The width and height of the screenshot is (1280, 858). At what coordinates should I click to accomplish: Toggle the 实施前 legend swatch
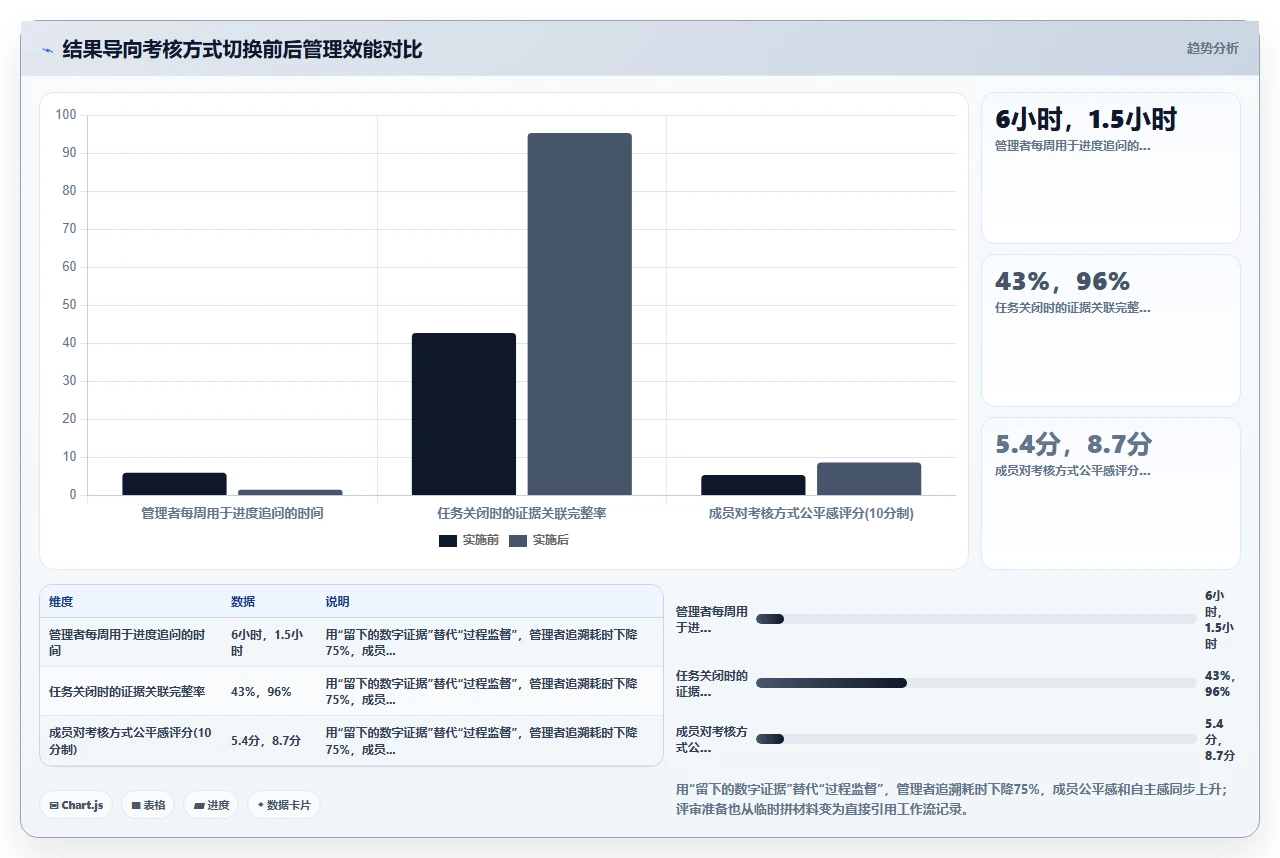448,541
